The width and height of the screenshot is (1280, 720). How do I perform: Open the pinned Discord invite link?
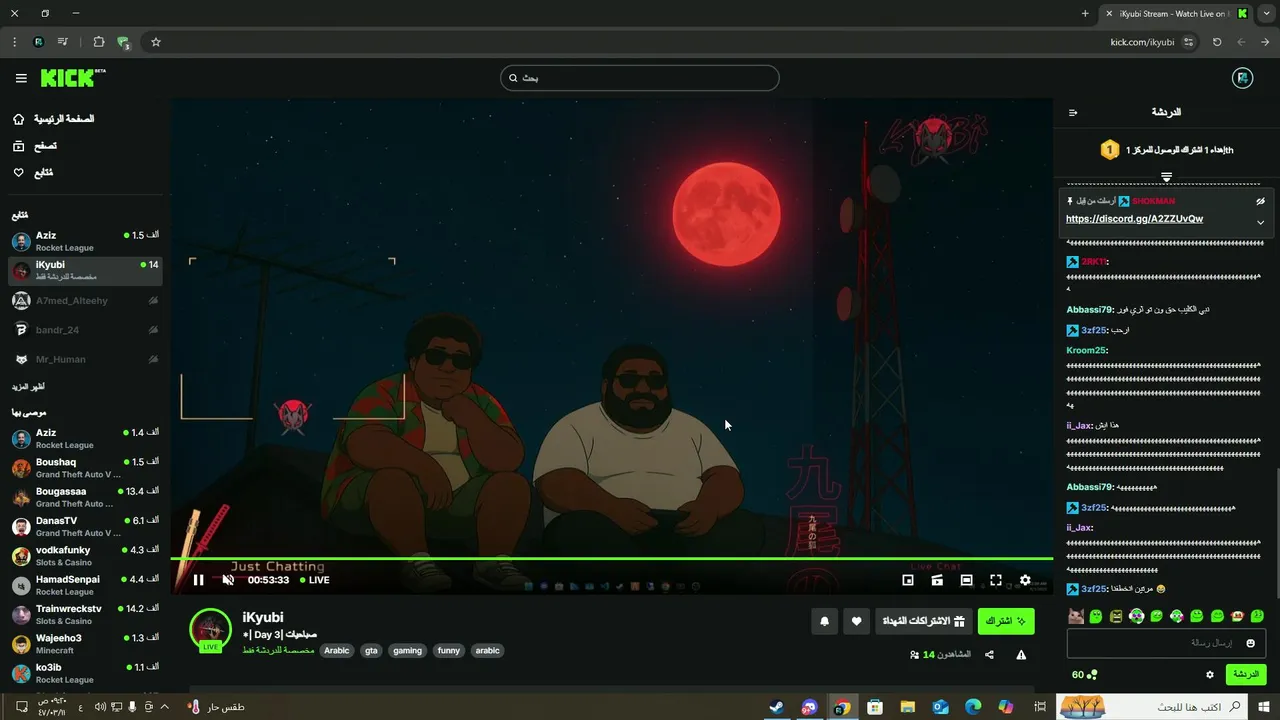pyautogui.click(x=1134, y=219)
